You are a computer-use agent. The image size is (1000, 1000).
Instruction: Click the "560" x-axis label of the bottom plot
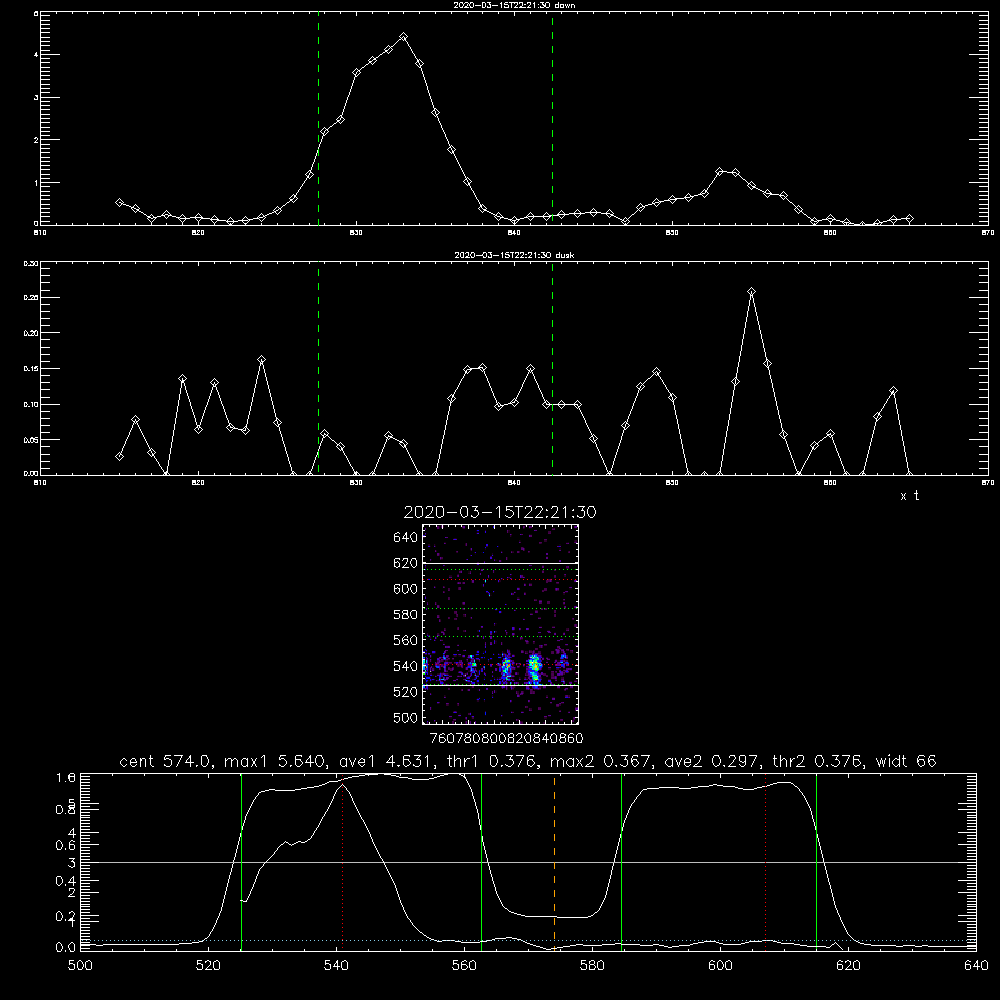click(464, 966)
